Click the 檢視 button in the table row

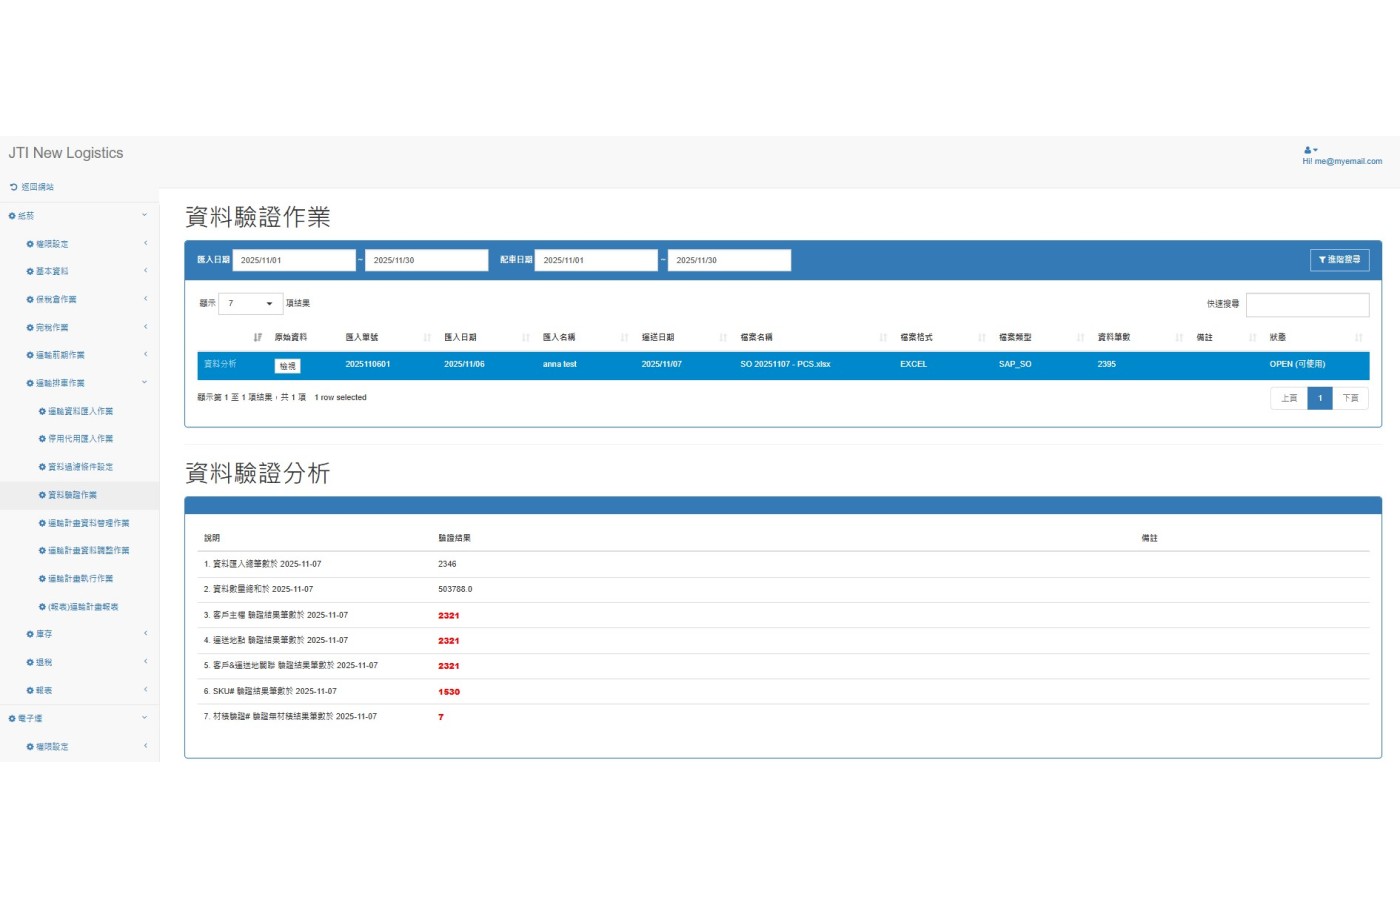point(287,366)
